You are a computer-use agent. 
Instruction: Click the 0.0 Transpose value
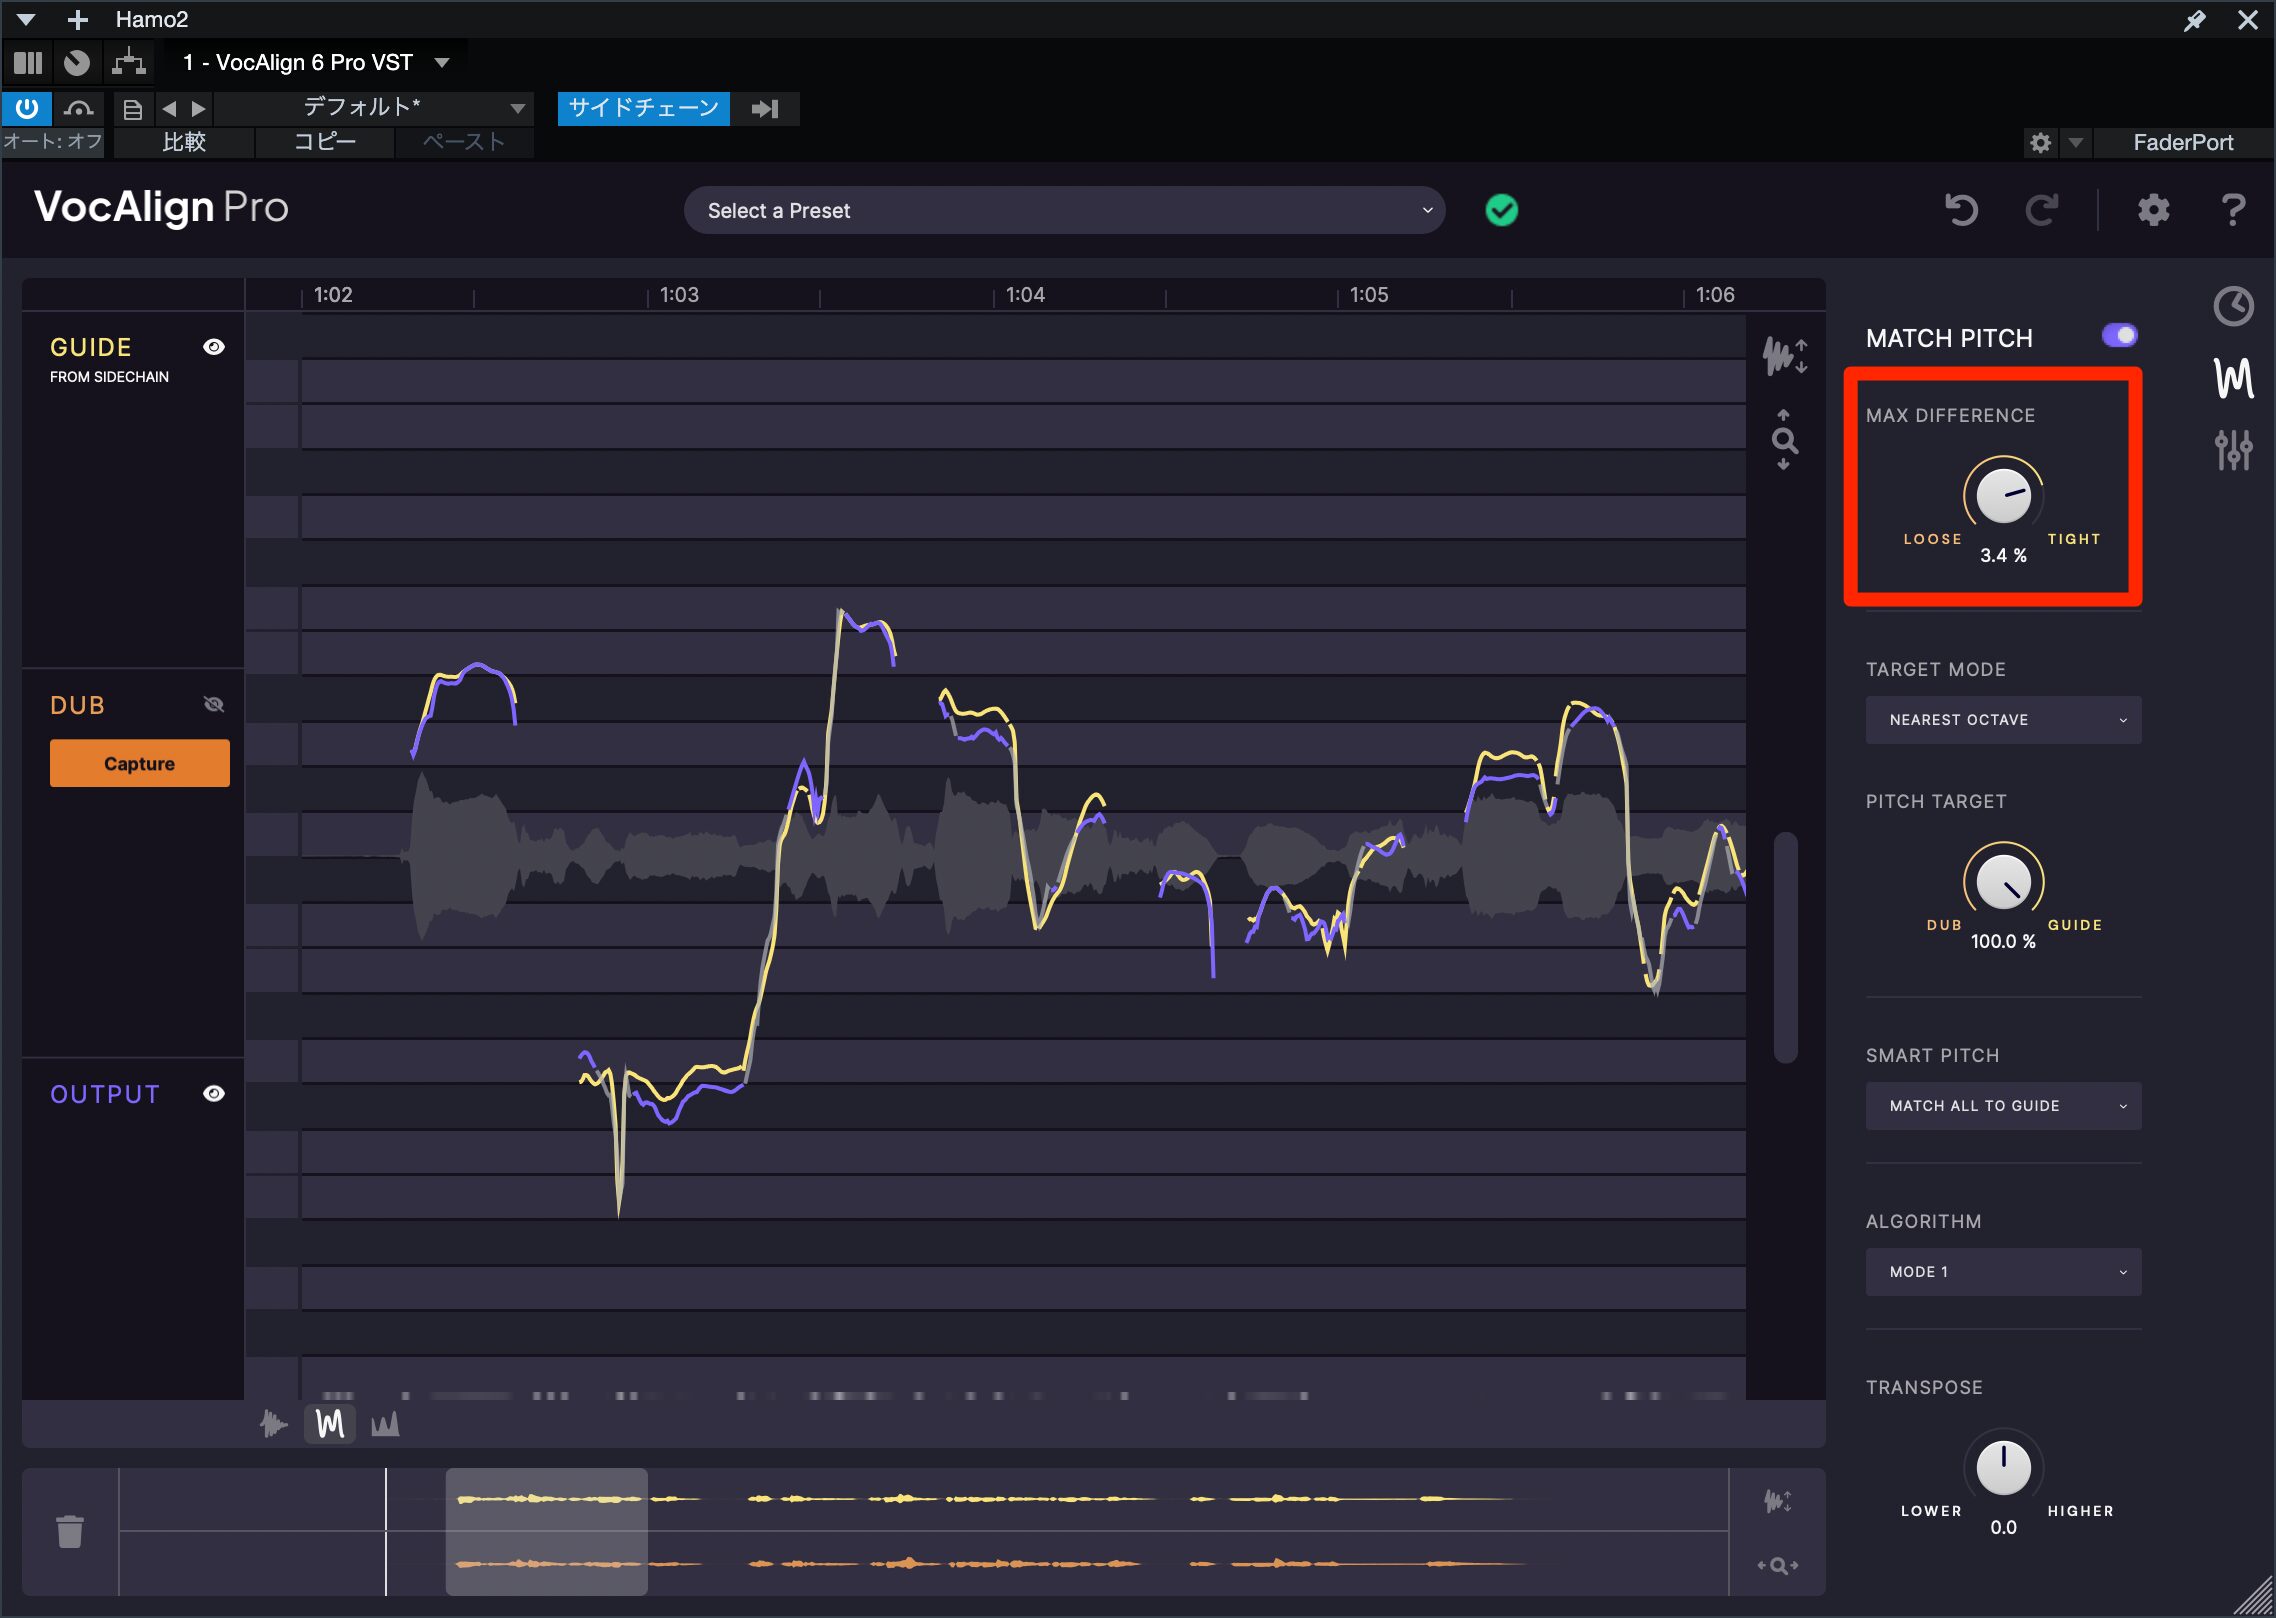2003,1527
